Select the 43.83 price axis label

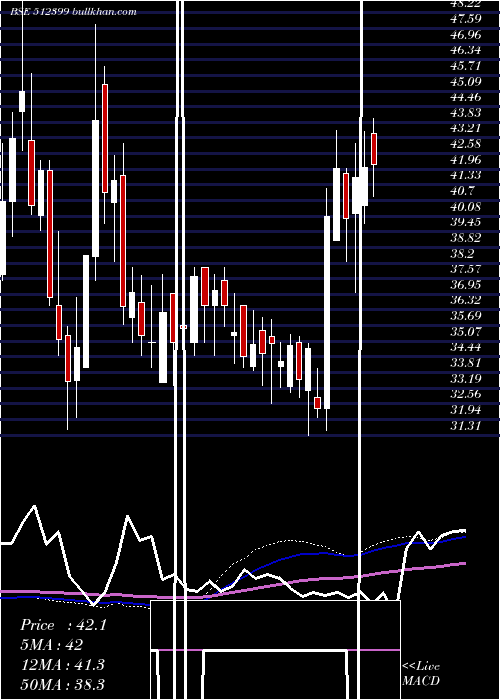pyautogui.click(x=466, y=113)
